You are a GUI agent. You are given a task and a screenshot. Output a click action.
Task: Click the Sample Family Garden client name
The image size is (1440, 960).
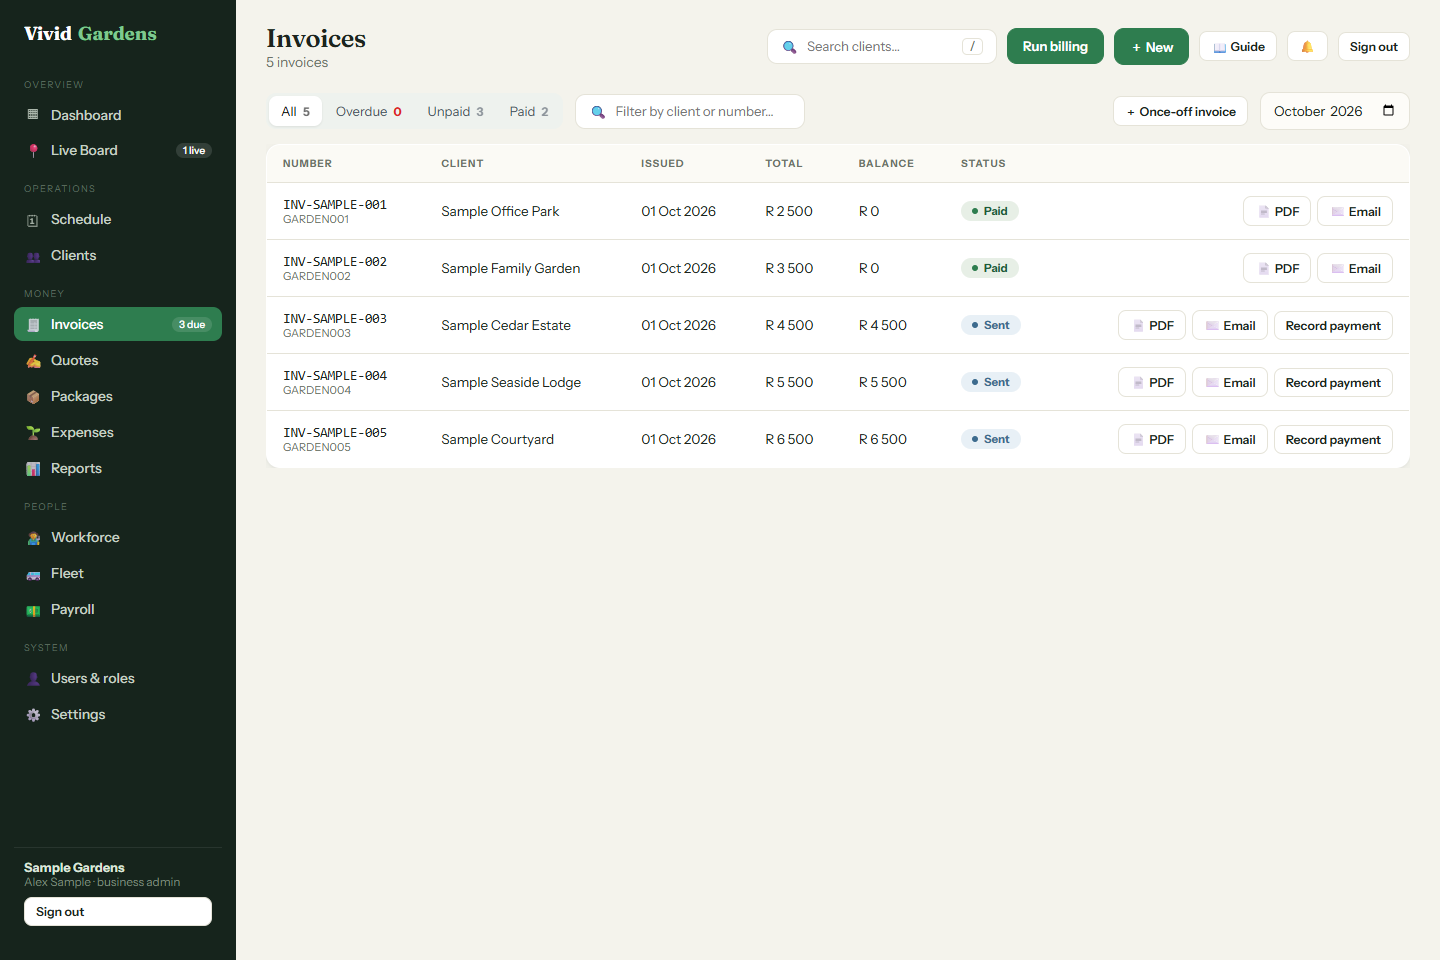click(511, 268)
